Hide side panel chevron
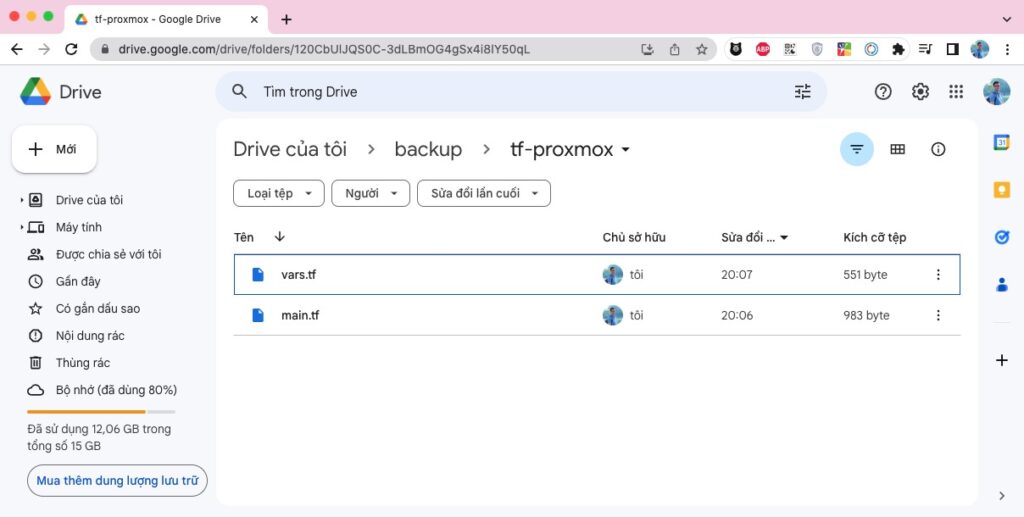1024x517 pixels. (1002, 496)
